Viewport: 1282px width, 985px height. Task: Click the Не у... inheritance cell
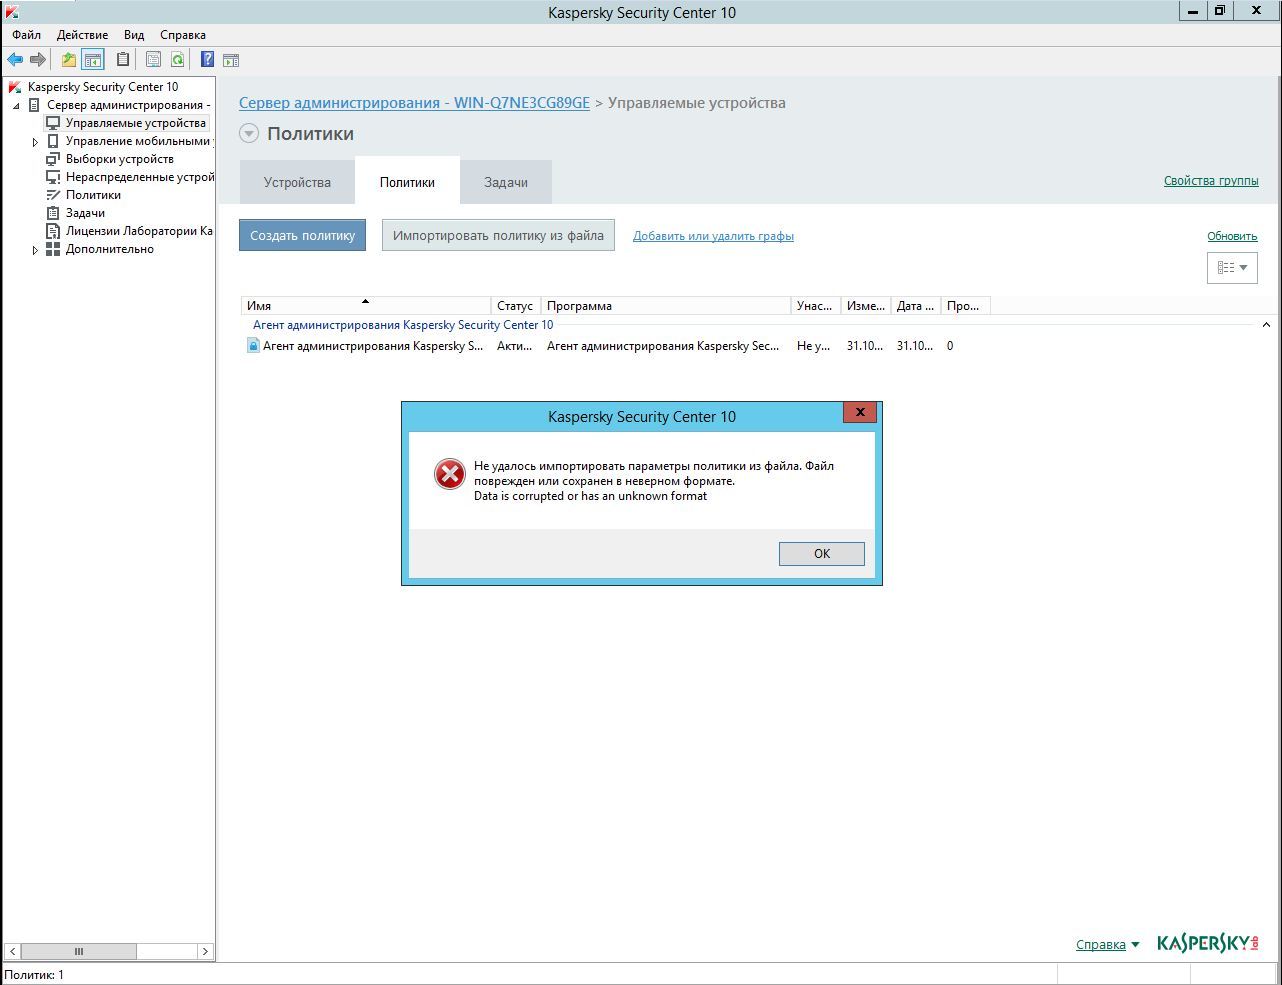click(813, 346)
